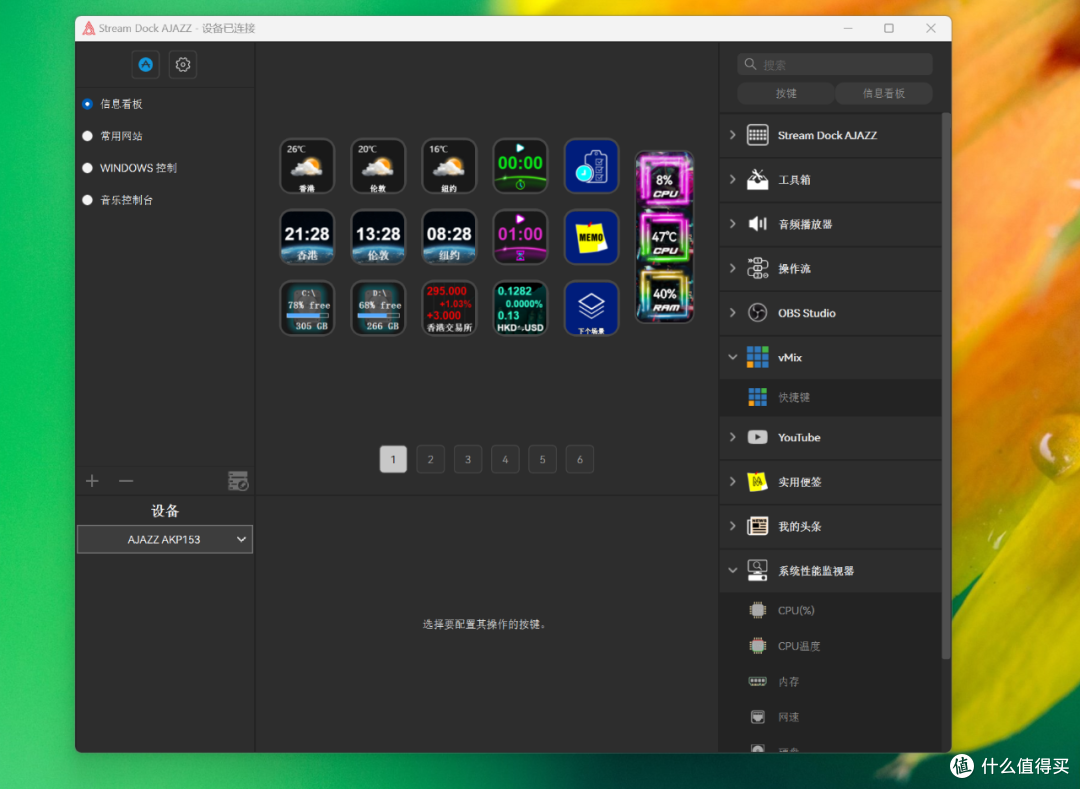Select the WINDOWS 控制 profile radio button
This screenshot has height=789, width=1080.
[x=87, y=168]
